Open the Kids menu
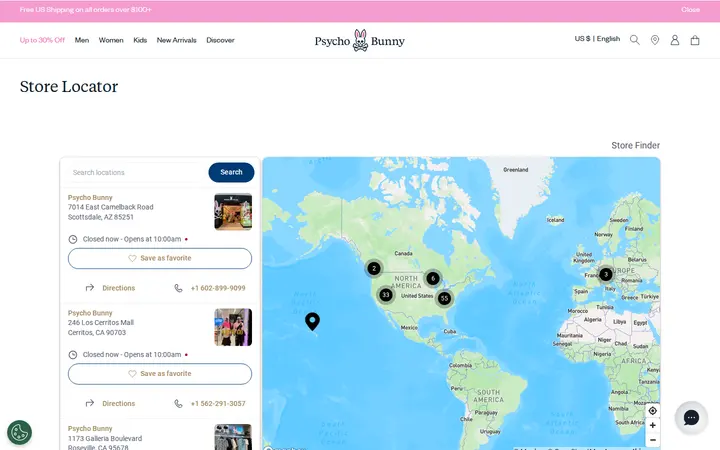 coord(140,40)
